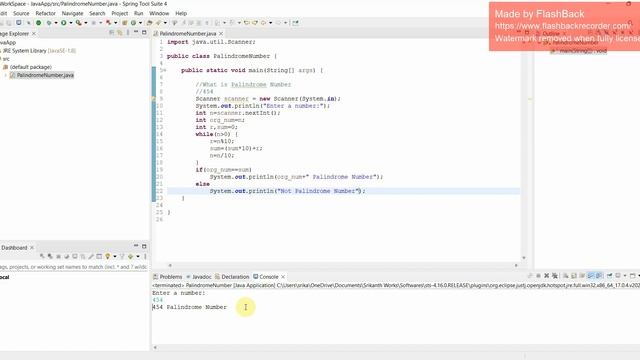Open the Refactor menu
Image resolution: width=640 pixels, height=360 pixels.
(45, 13)
